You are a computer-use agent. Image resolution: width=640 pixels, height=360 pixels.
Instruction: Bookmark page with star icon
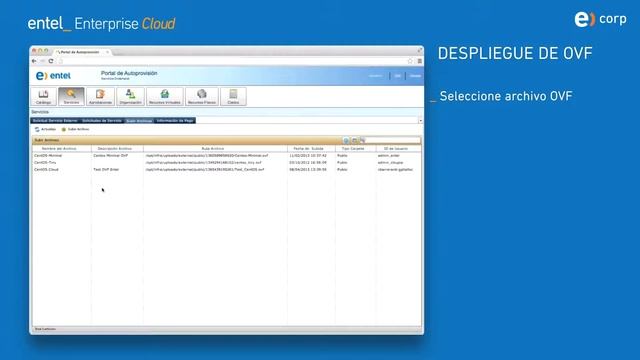tap(410, 61)
